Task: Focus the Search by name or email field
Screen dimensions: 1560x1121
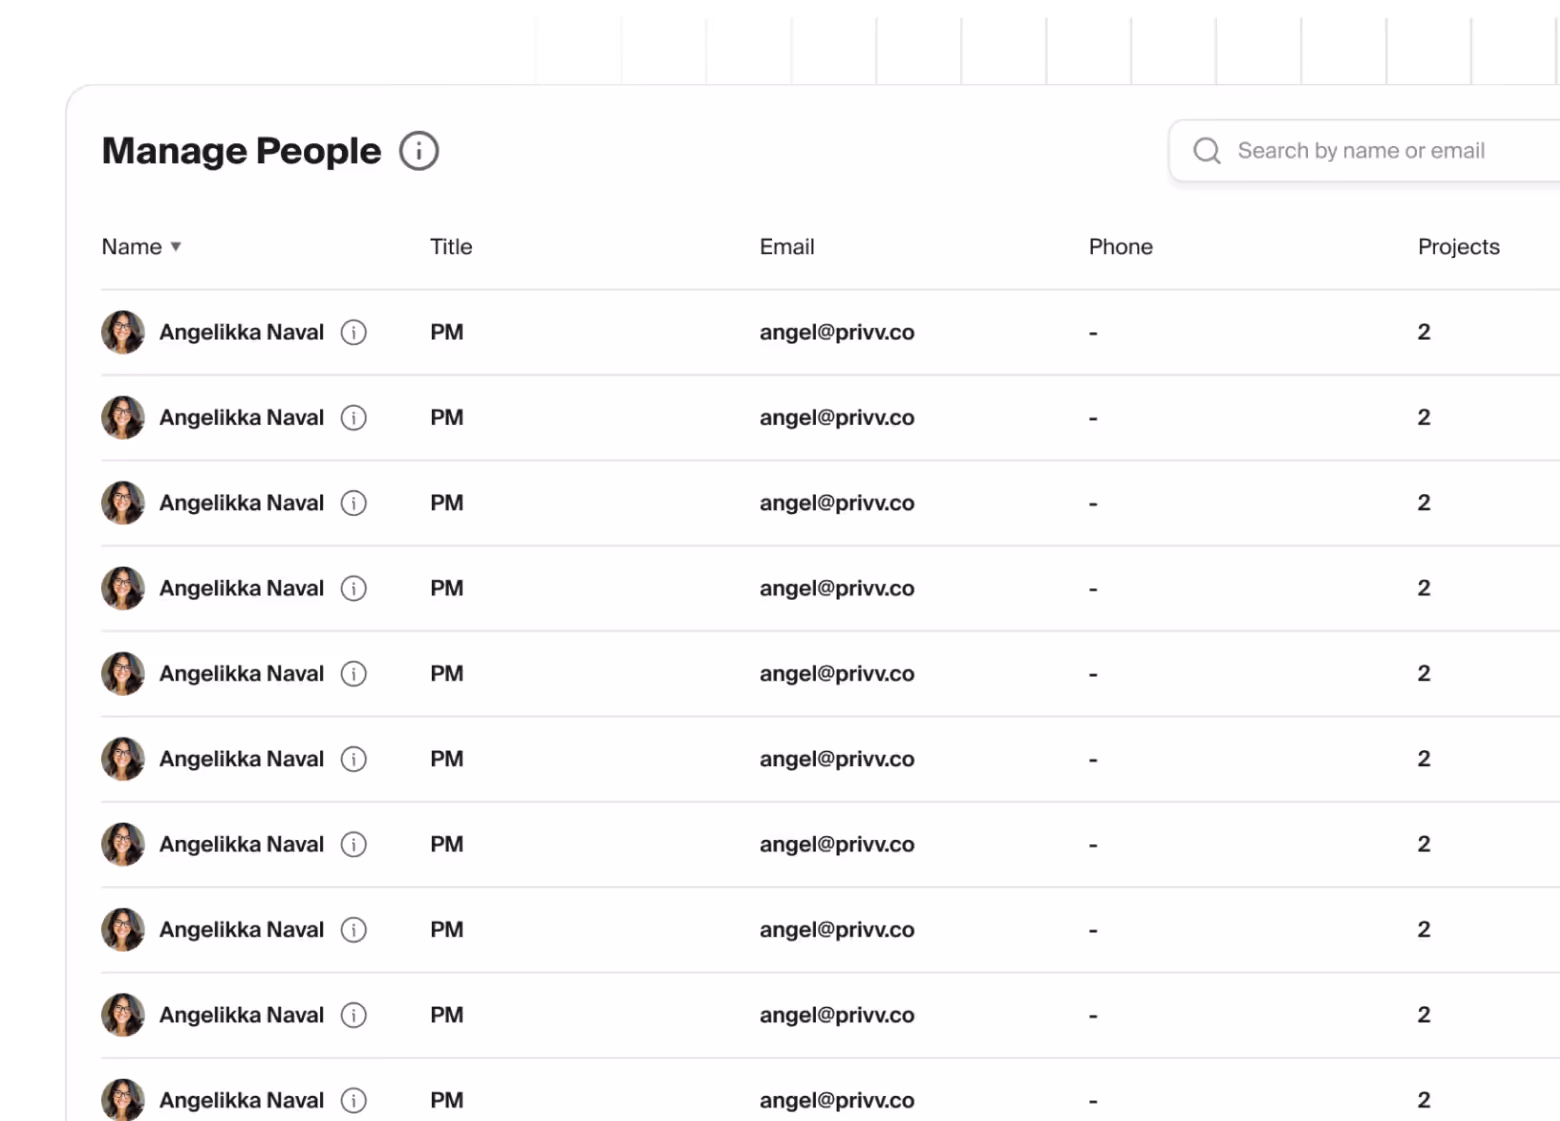Action: 1365,151
